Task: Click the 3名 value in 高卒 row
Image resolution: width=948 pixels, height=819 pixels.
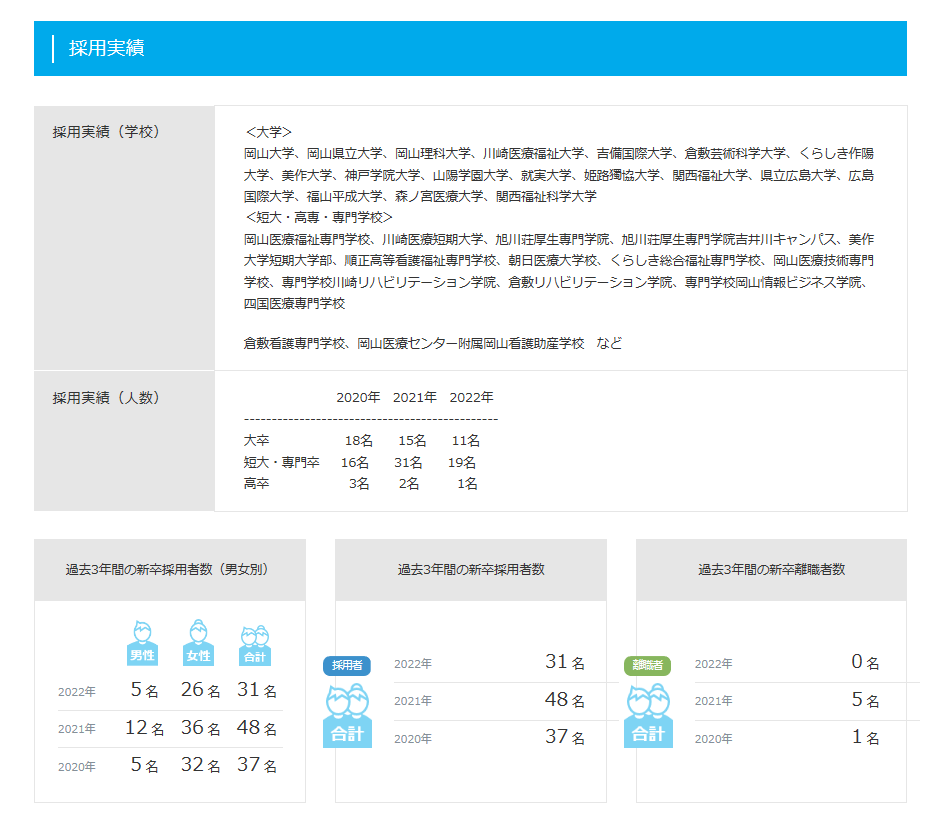Action: tap(359, 484)
